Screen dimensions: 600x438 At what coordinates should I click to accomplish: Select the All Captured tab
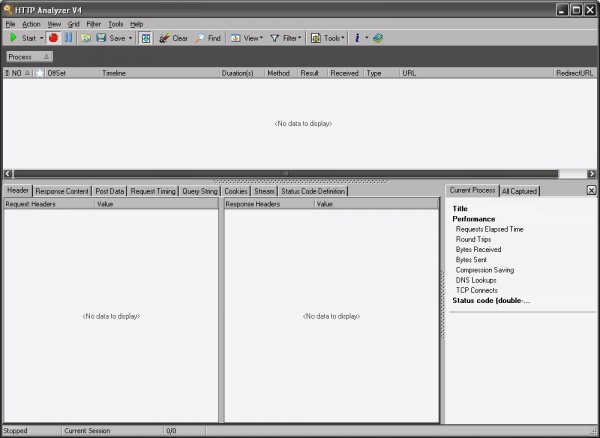tap(519, 191)
